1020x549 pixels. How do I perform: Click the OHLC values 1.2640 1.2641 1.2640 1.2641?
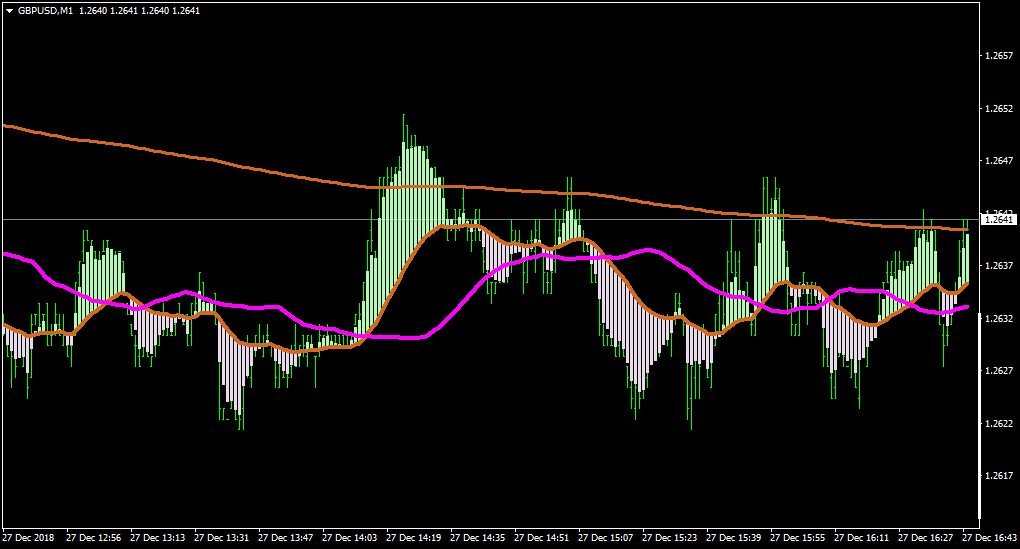pyautogui.click(x=139, y=11)
